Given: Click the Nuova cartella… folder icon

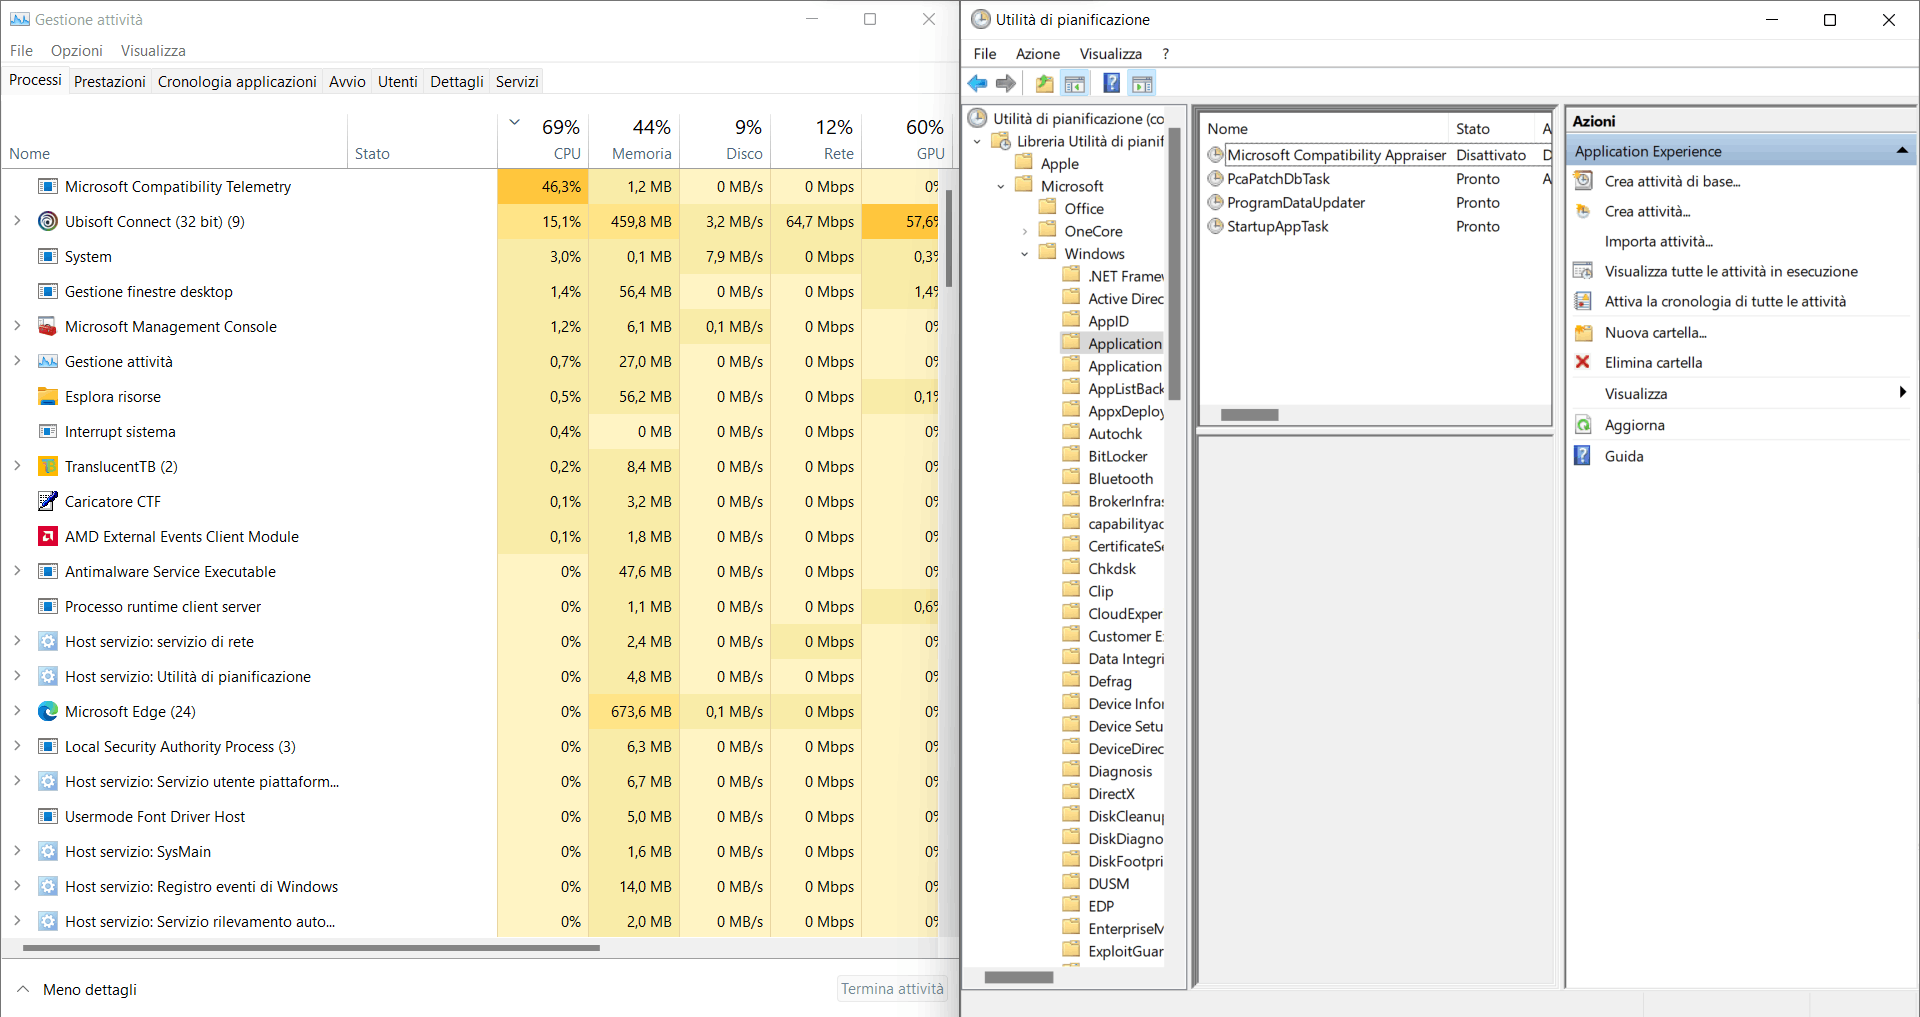Looking at the screenshot, I should 1583,332.
